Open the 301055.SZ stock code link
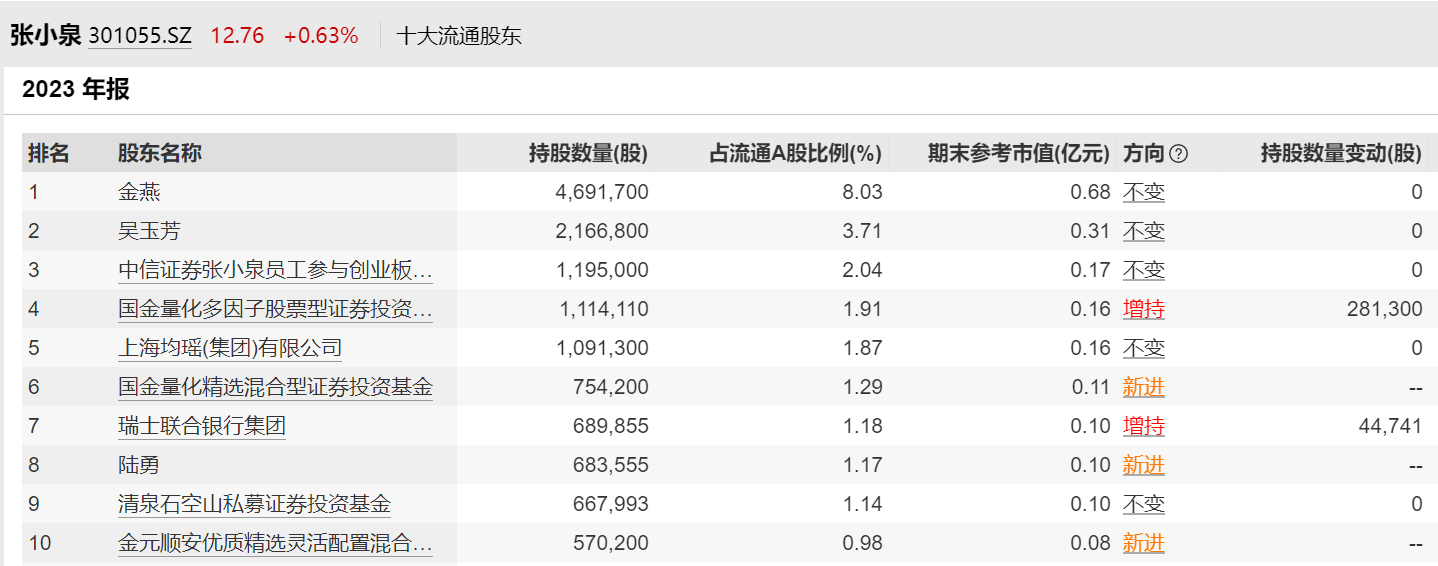 pos(140,36)
